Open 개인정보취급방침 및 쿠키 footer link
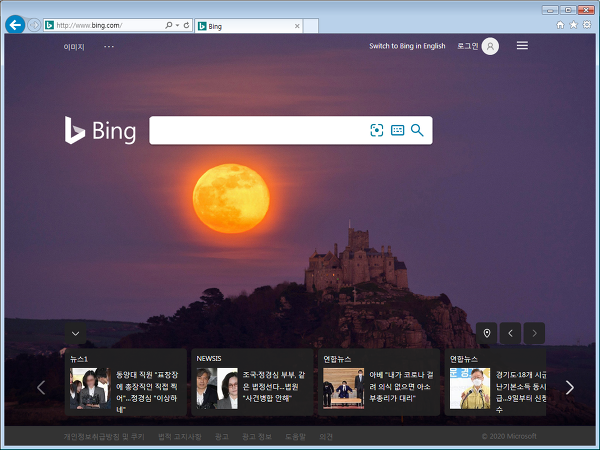600x450 pixels. point(104,437)
